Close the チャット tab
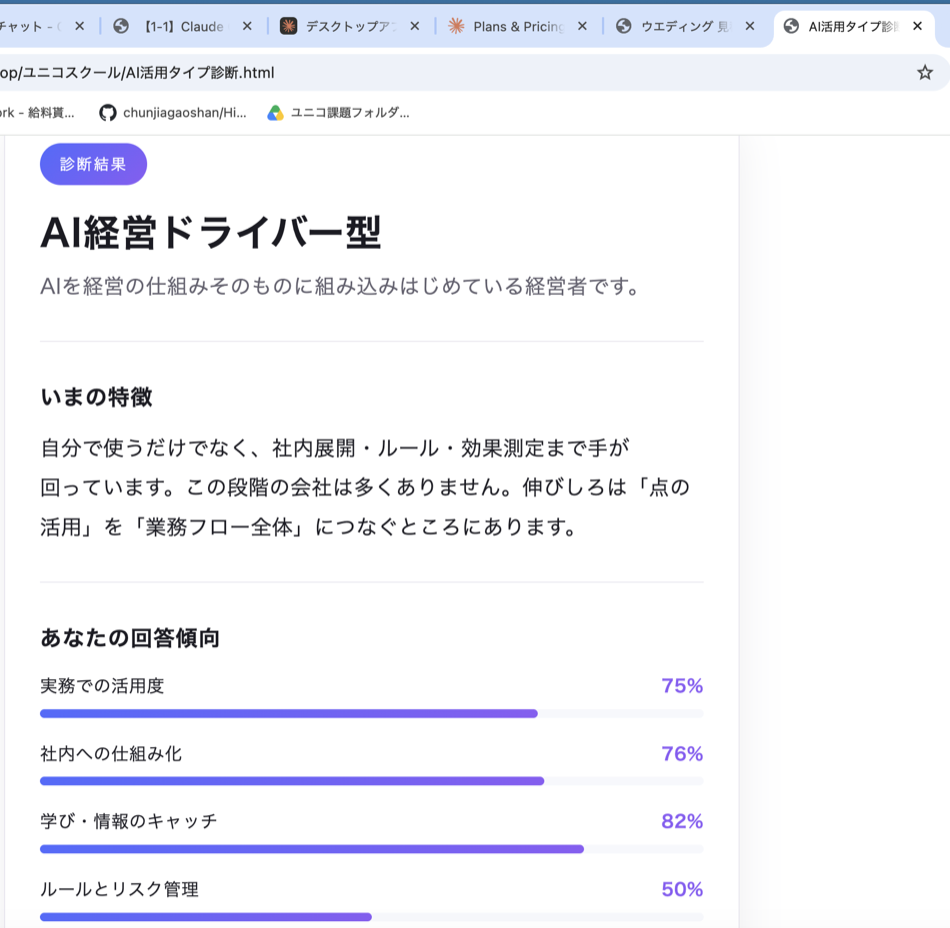This screenshot has height=928, width=950. click(x=79, y=26)
